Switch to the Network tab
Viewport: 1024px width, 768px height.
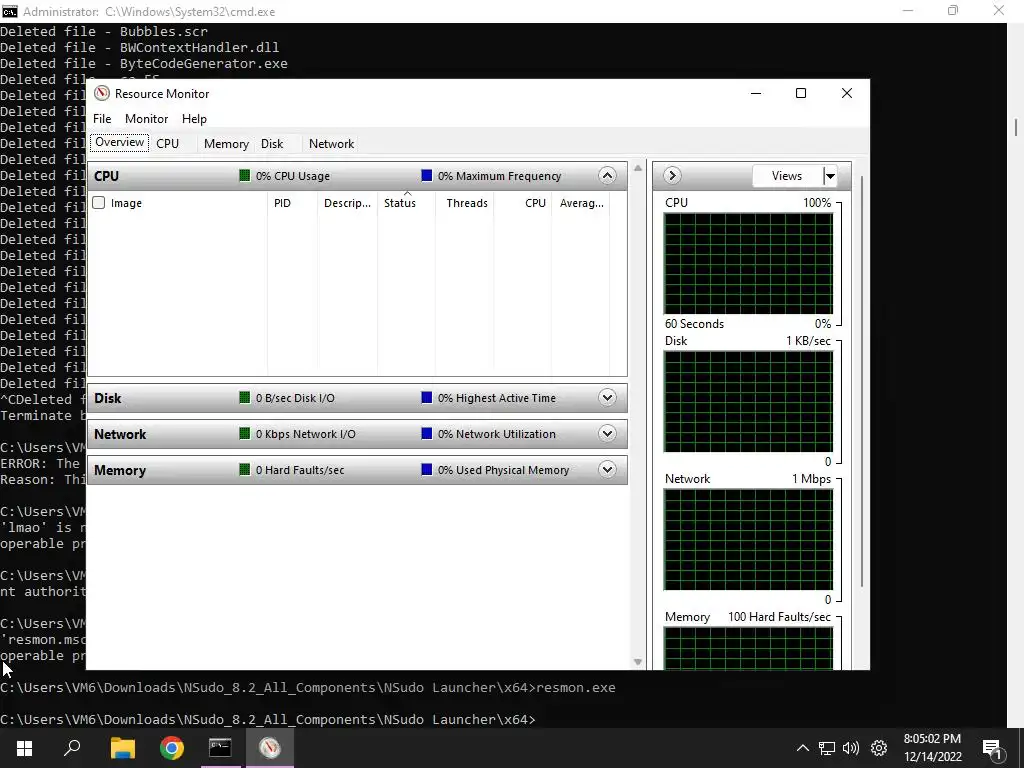pyautogui.click(x=331, y=144)
